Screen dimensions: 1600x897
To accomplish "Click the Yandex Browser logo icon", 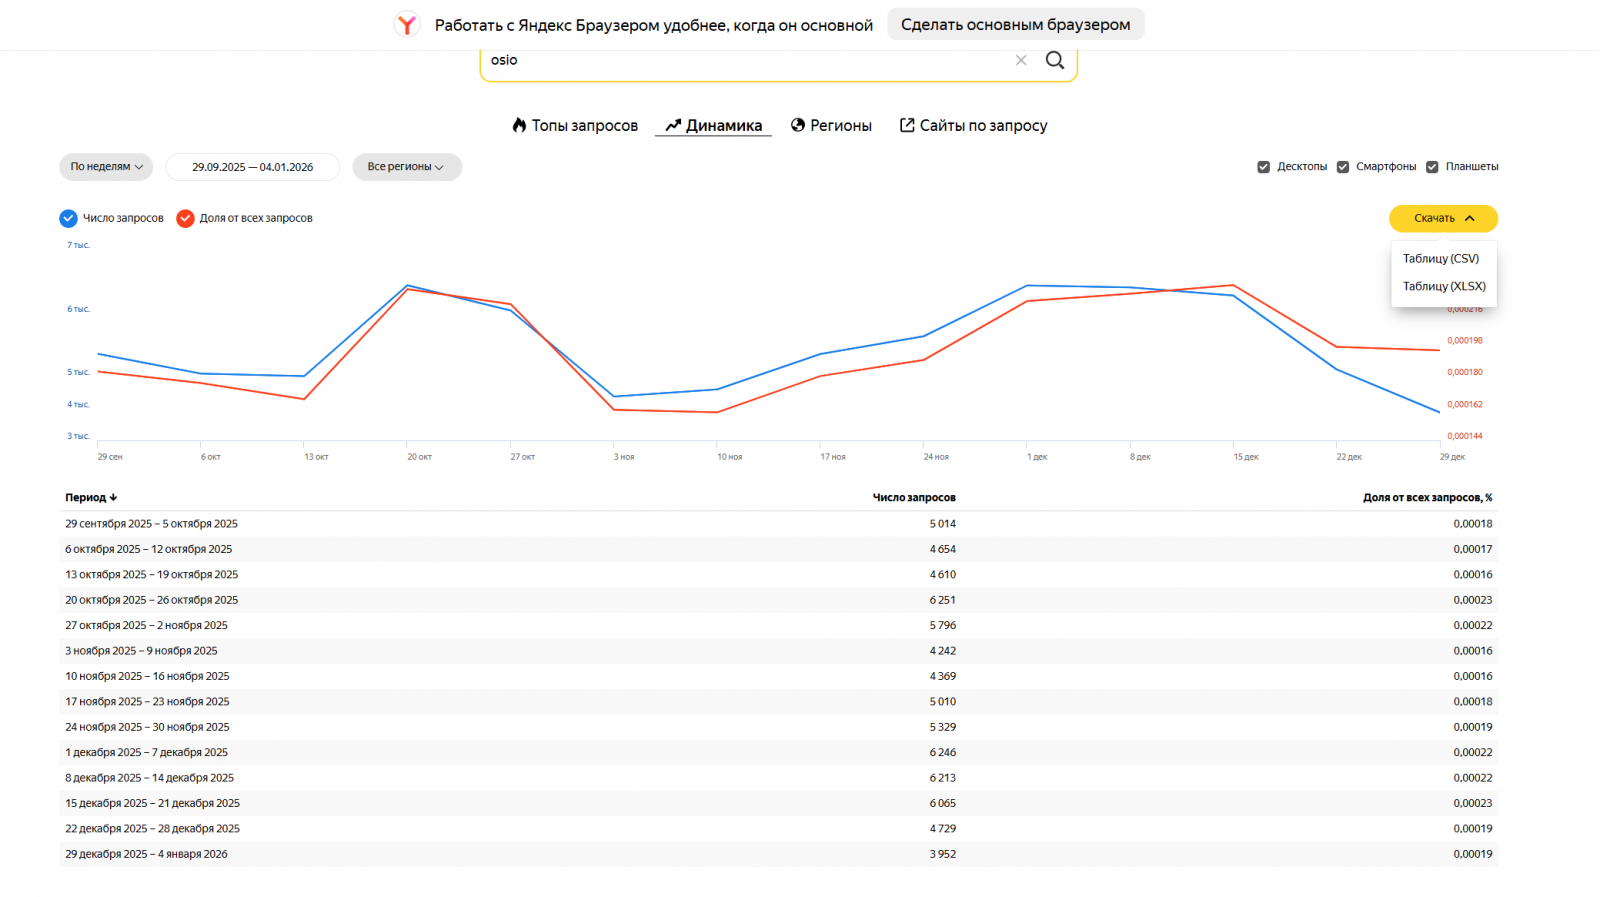I will point(407,25).
